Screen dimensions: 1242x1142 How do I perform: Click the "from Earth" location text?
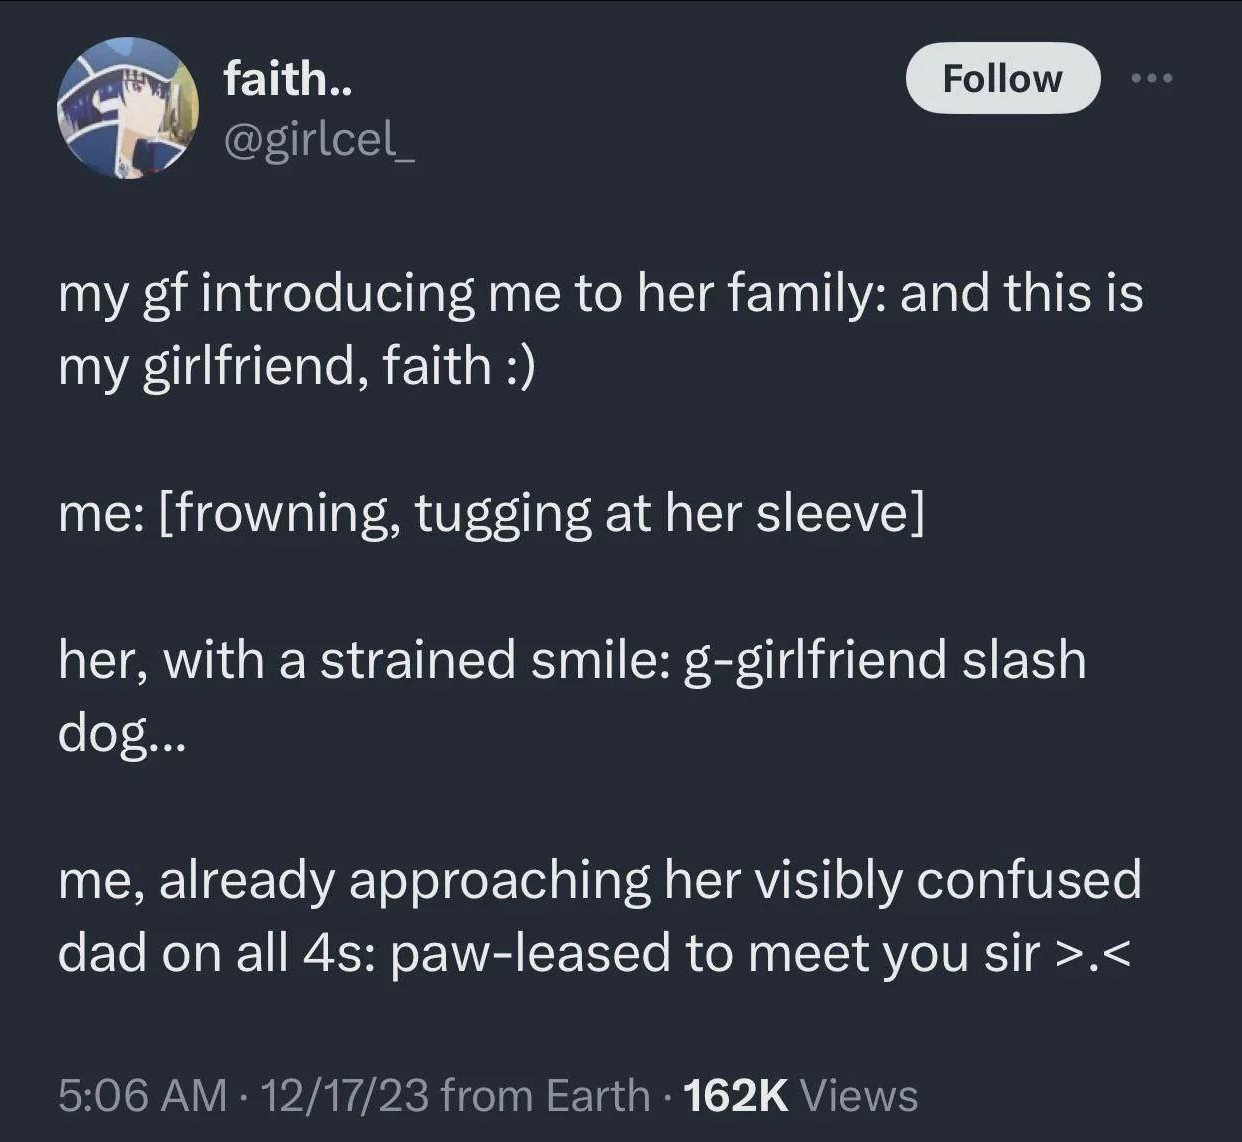point(545,1095)
